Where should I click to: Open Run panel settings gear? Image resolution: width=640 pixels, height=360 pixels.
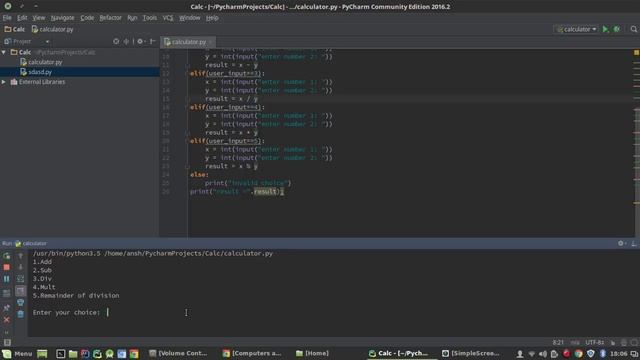click(x=621, y=243)
